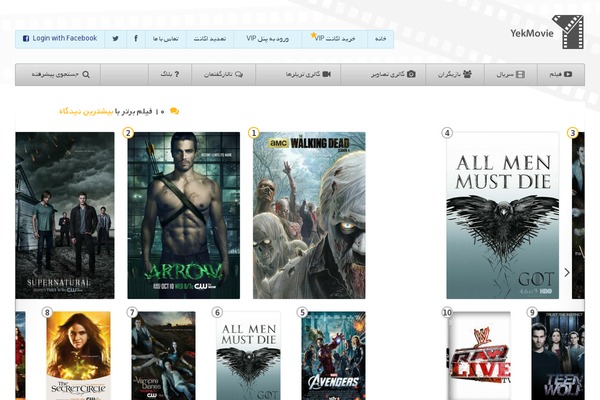
Task: Open large All Men Must Die GOT poster
Action: coord(502,216)
